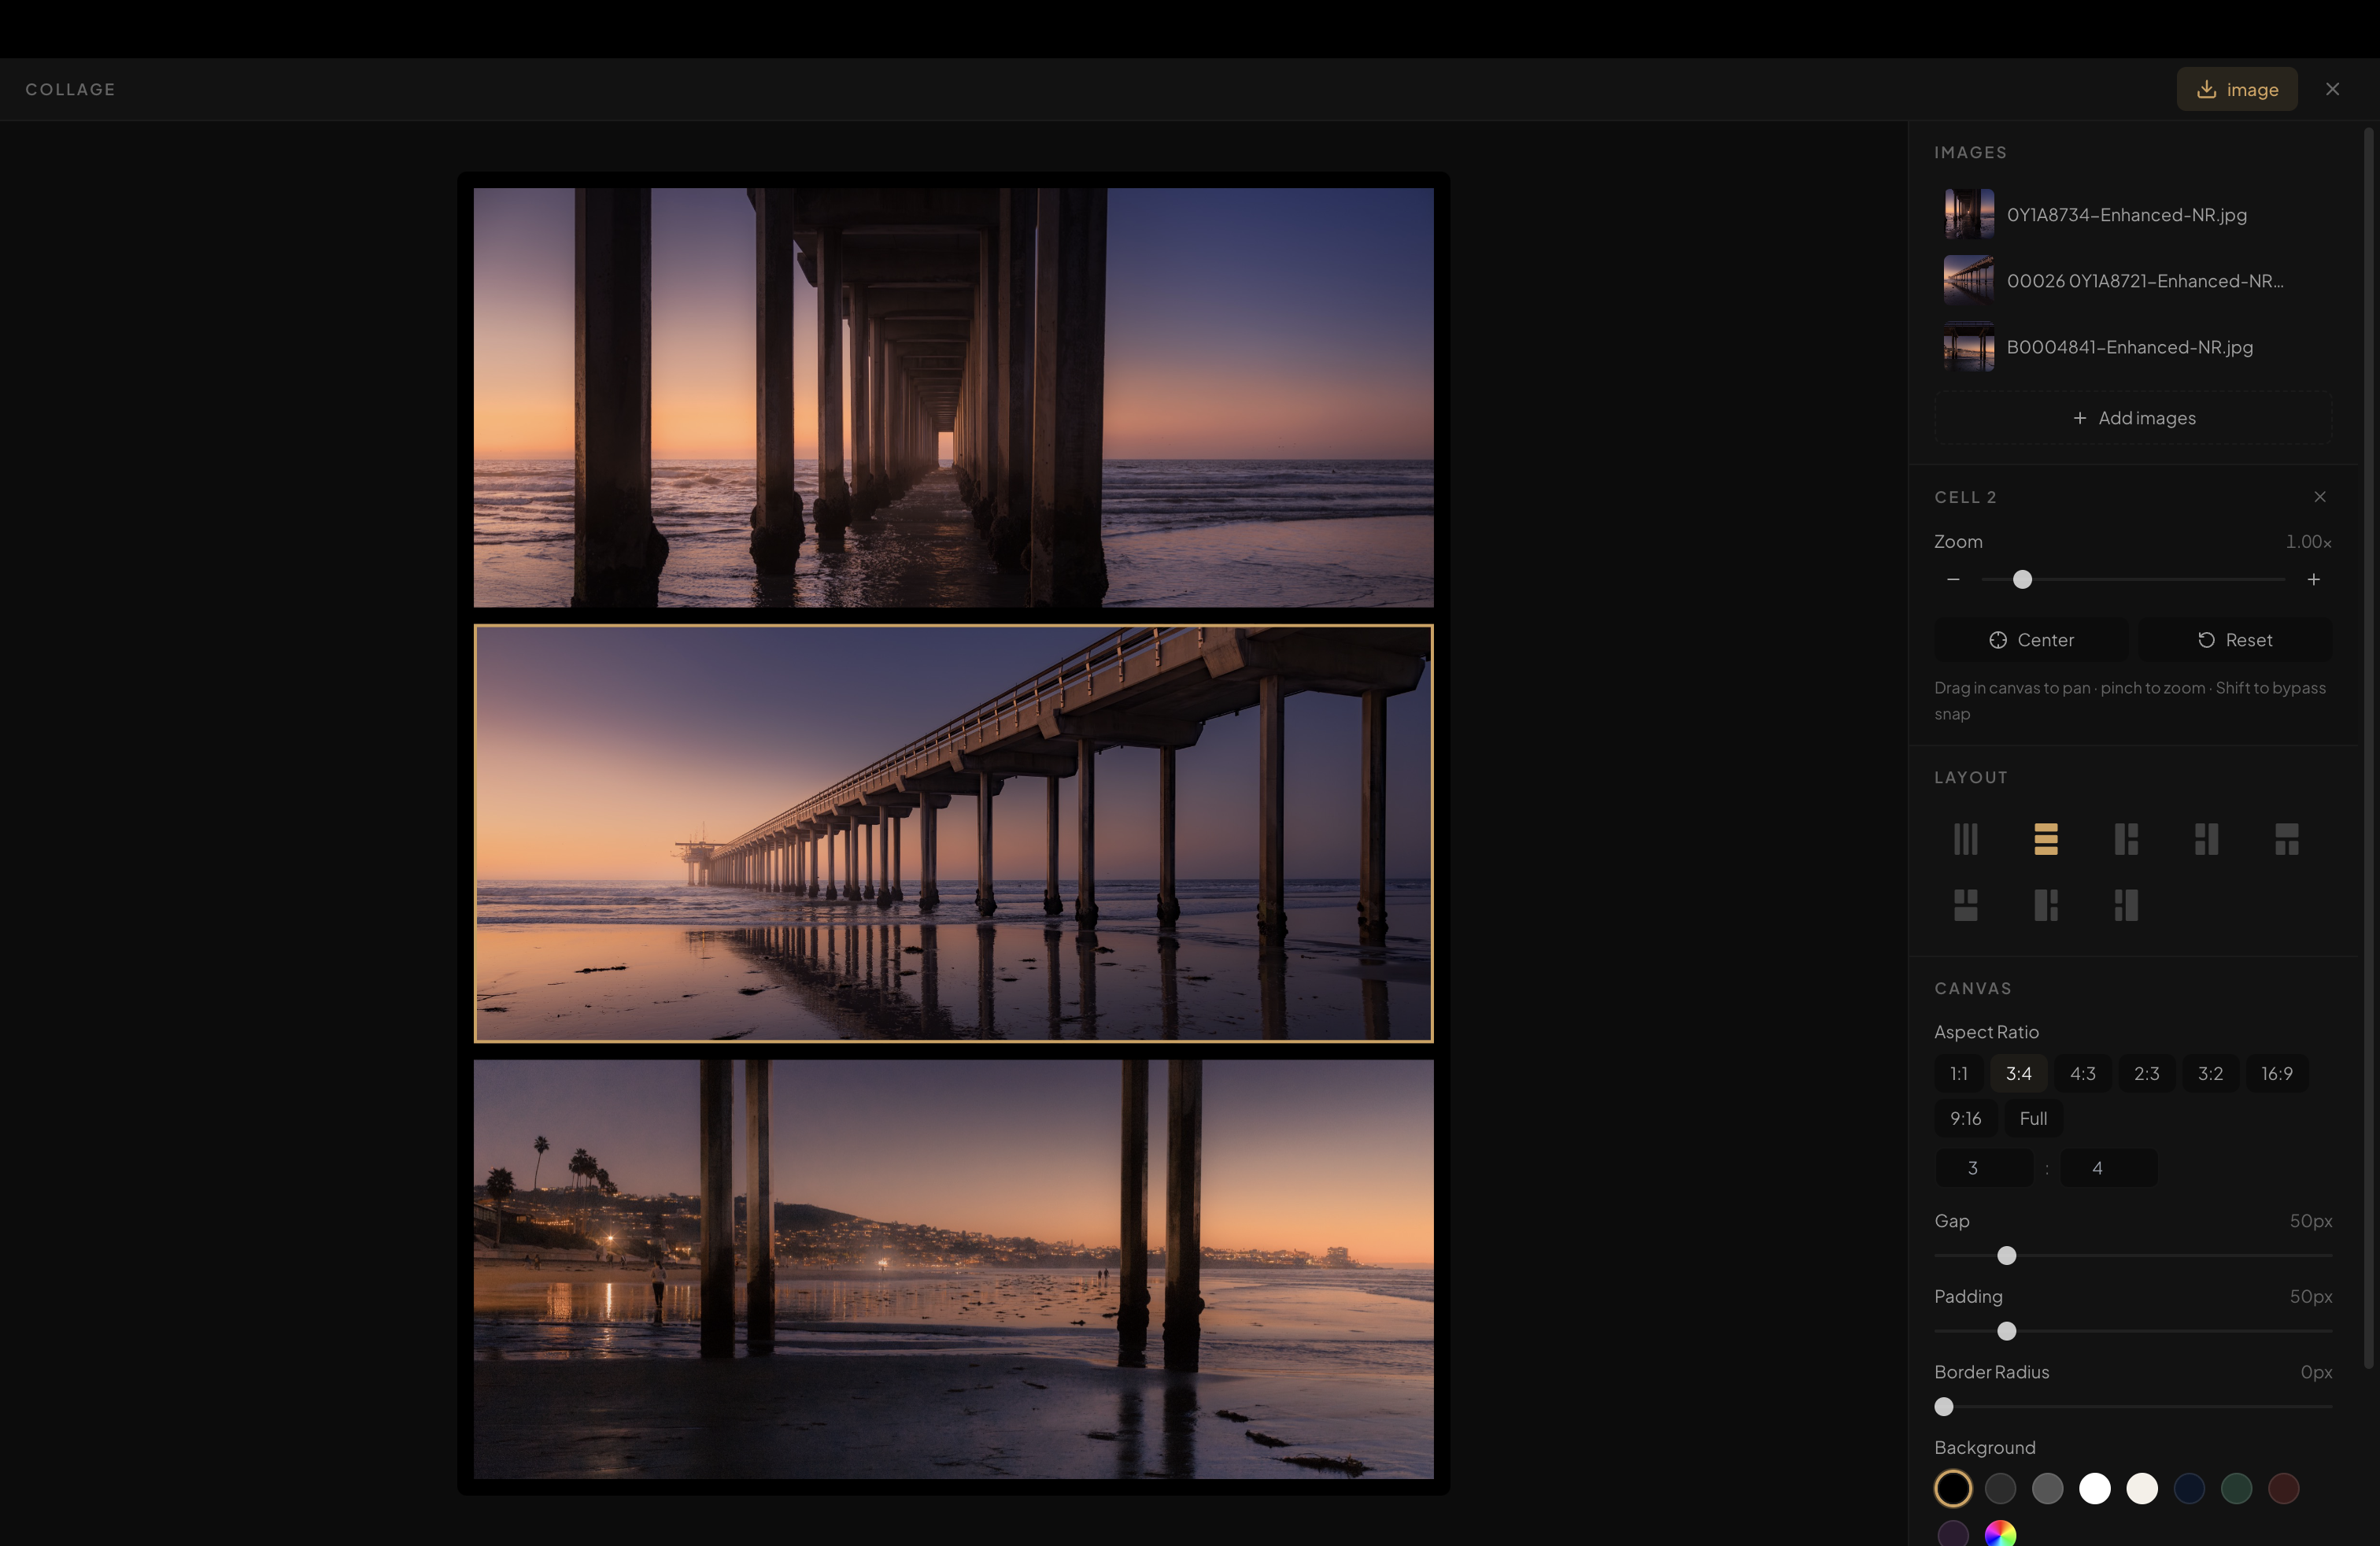This screenshot has height=1546, width=2380.
Task: Select top collage cell under the pier
Action: [x=953, y=398]
